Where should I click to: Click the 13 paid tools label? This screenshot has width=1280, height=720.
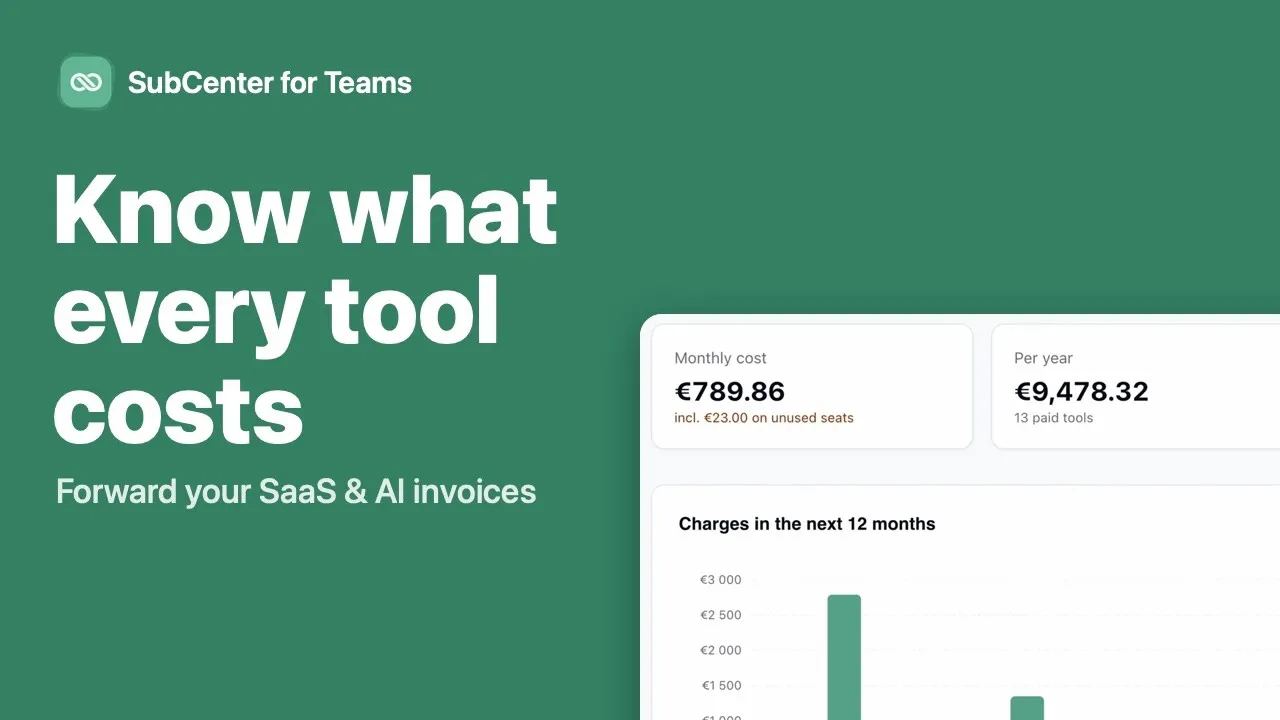click(x=1053, y=418)
